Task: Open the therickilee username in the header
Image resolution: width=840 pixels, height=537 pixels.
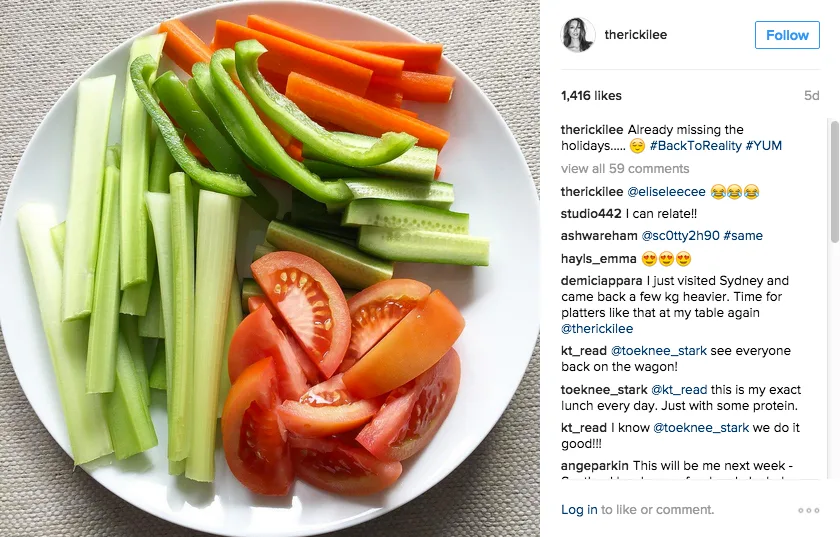Action: tap(635, 35)
